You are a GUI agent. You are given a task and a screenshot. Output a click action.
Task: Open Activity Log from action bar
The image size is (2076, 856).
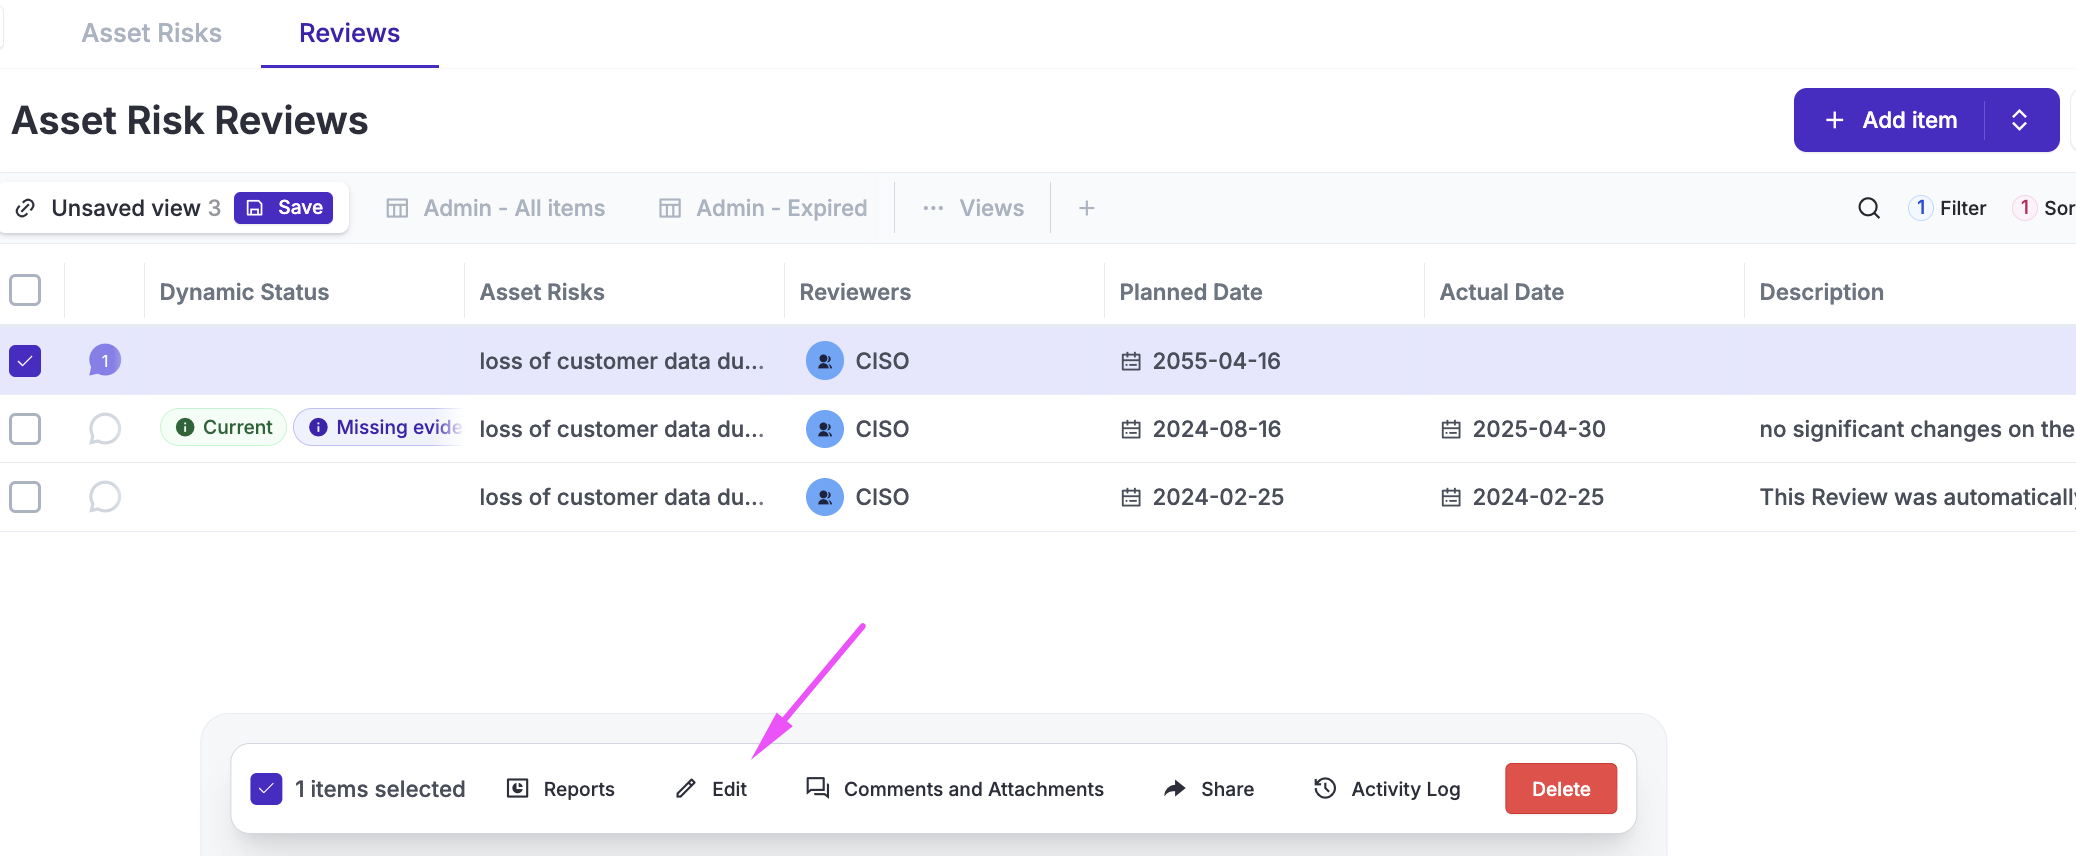1387,789
